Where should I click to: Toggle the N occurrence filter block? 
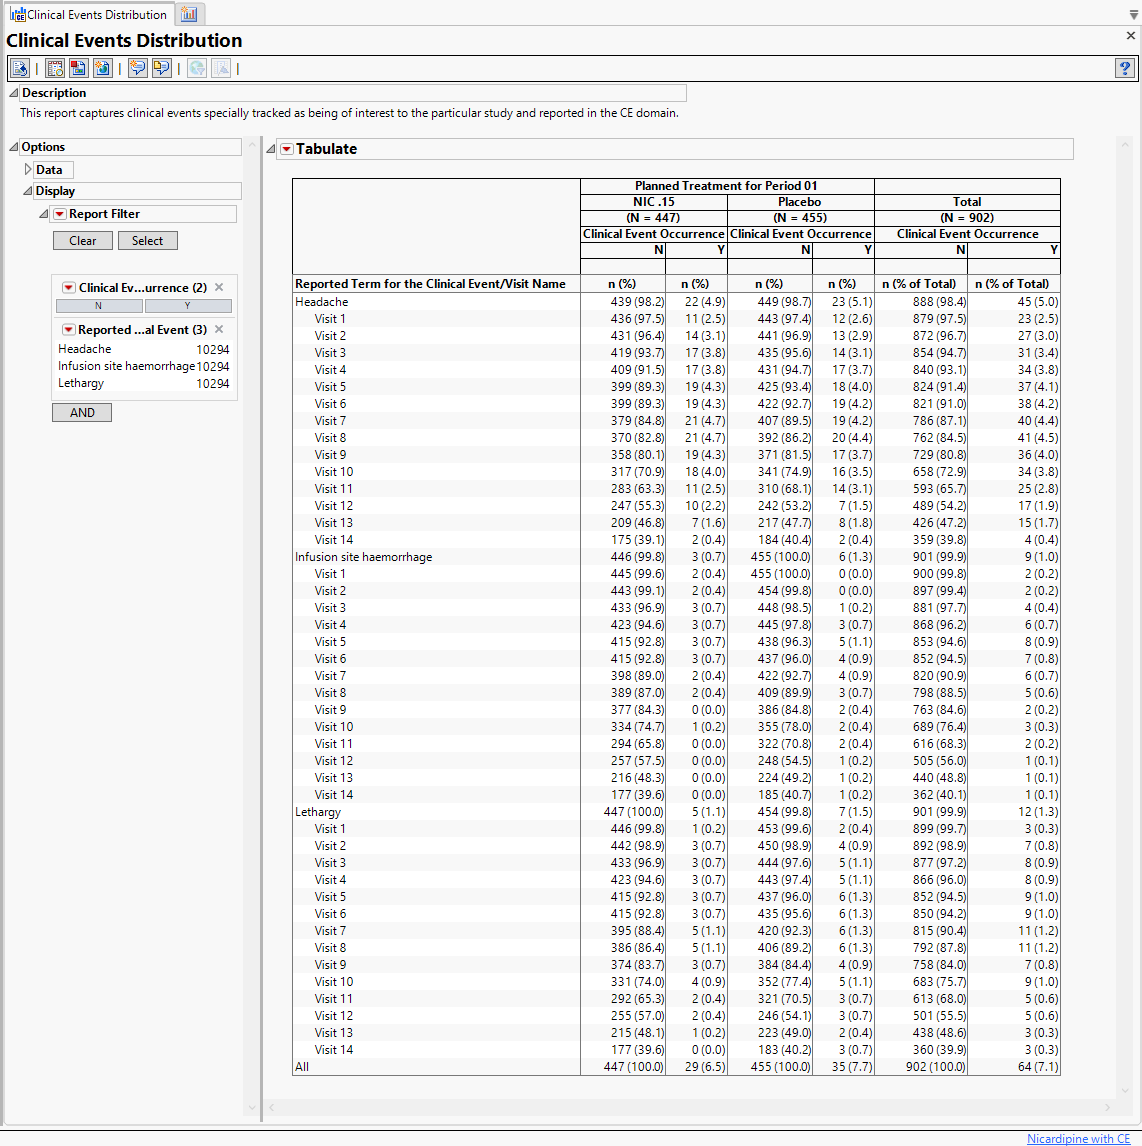pyautogui.click(x=99, y=306)
